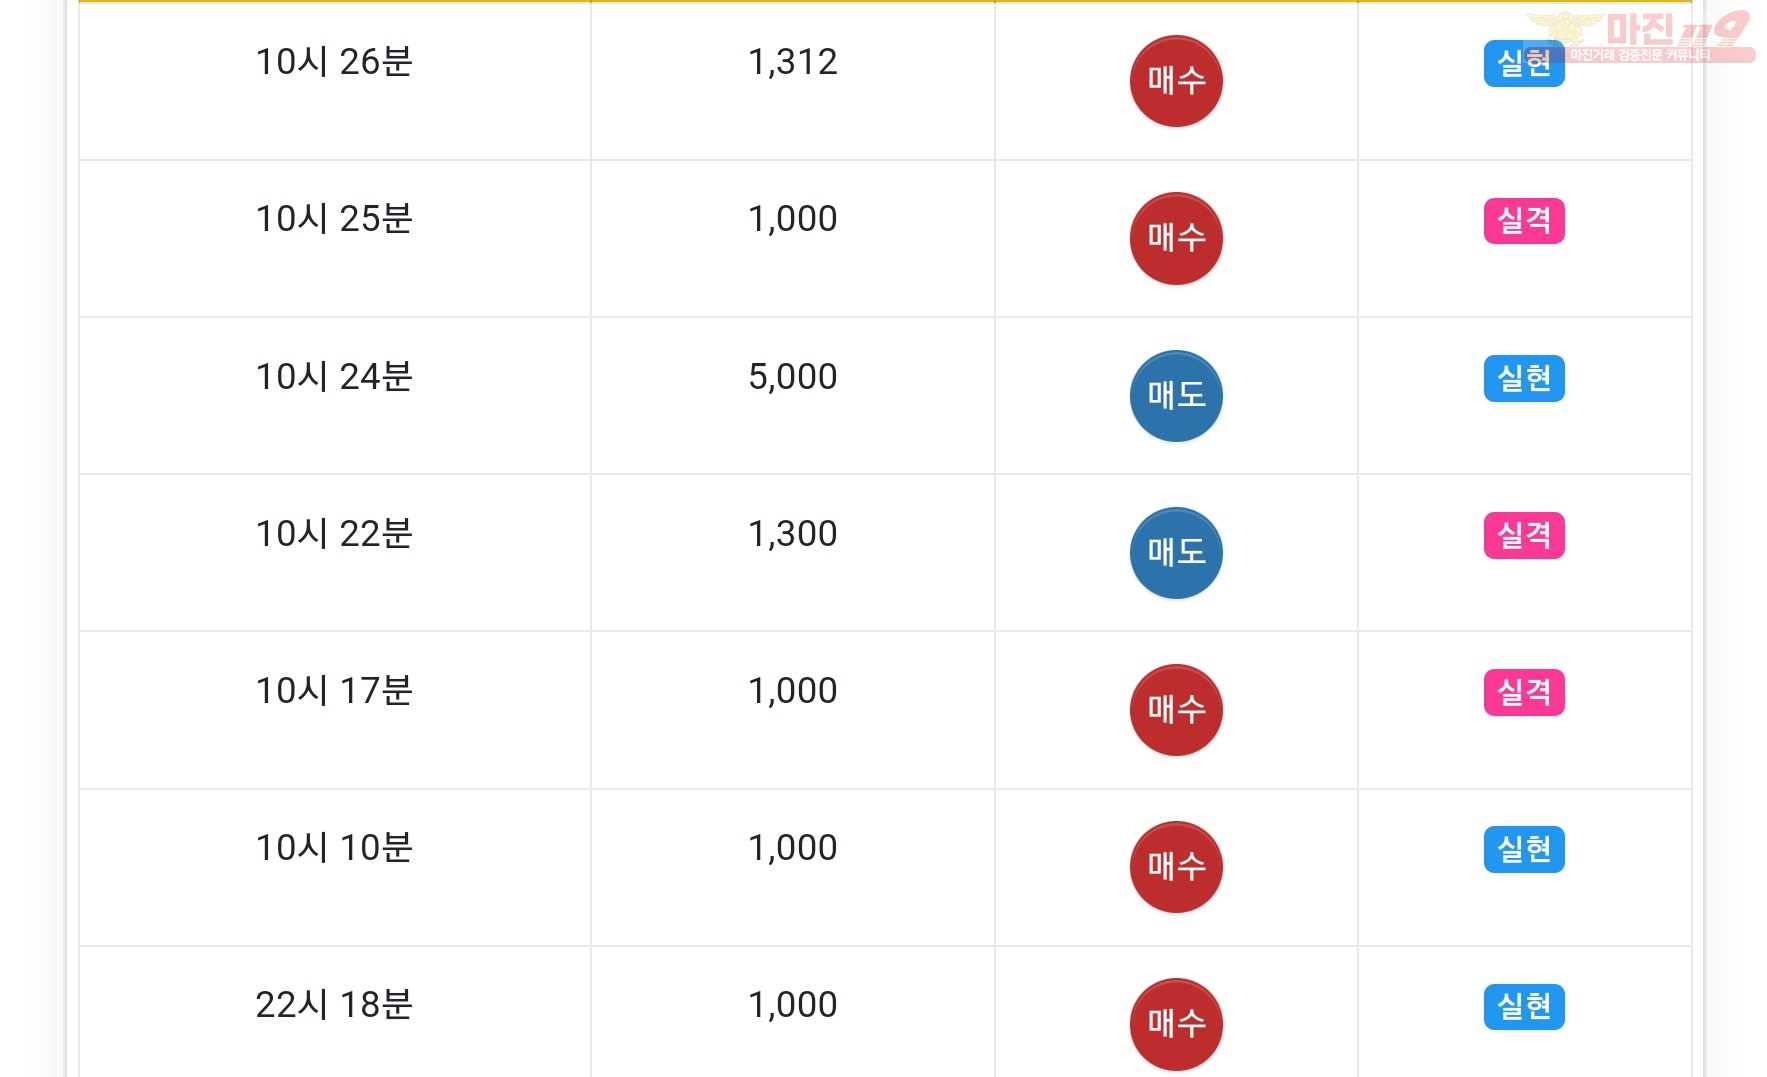Click the 실현 tag in the 22시 18분 row
1767x1077 pixels.
click(x=1524, y=1006)
